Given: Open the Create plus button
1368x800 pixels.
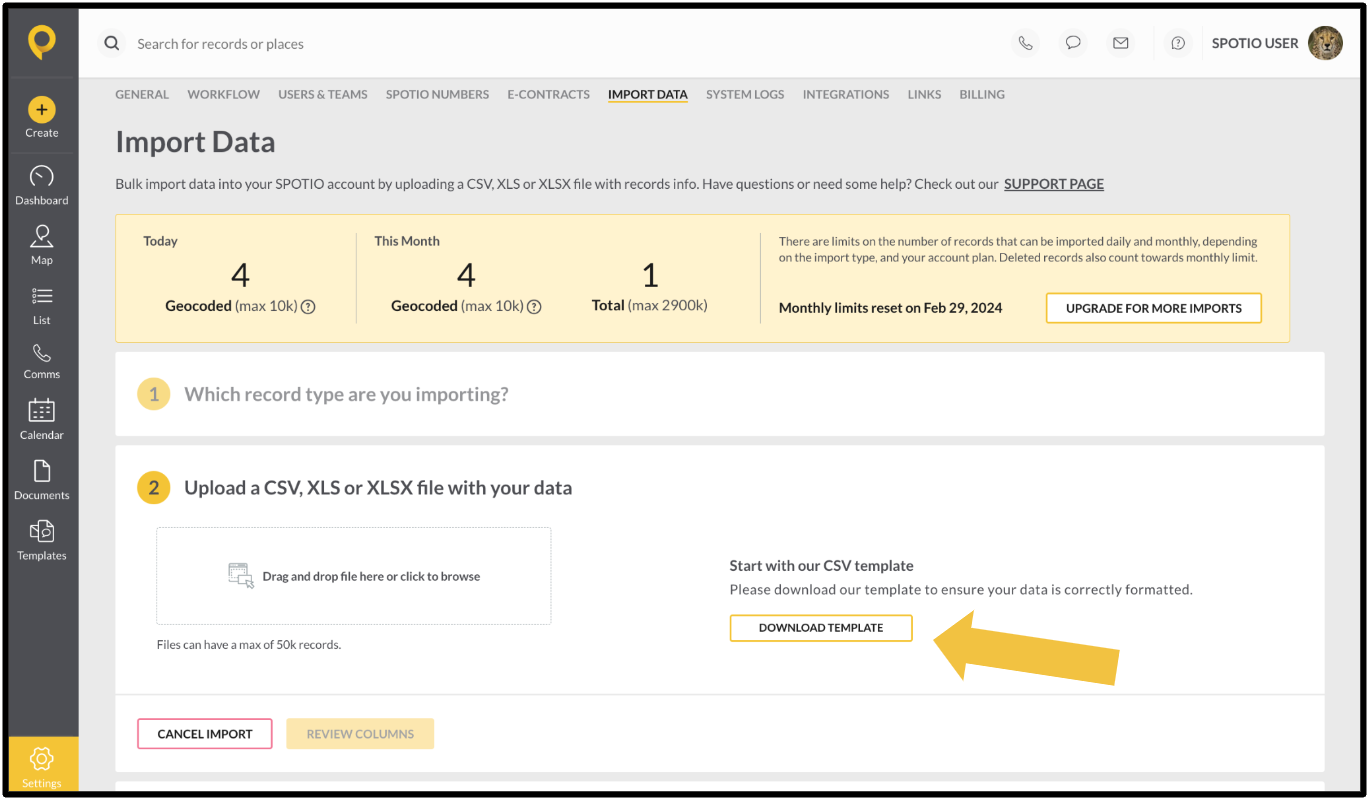Looking at the screenshot, I should [x=42, y=109].
